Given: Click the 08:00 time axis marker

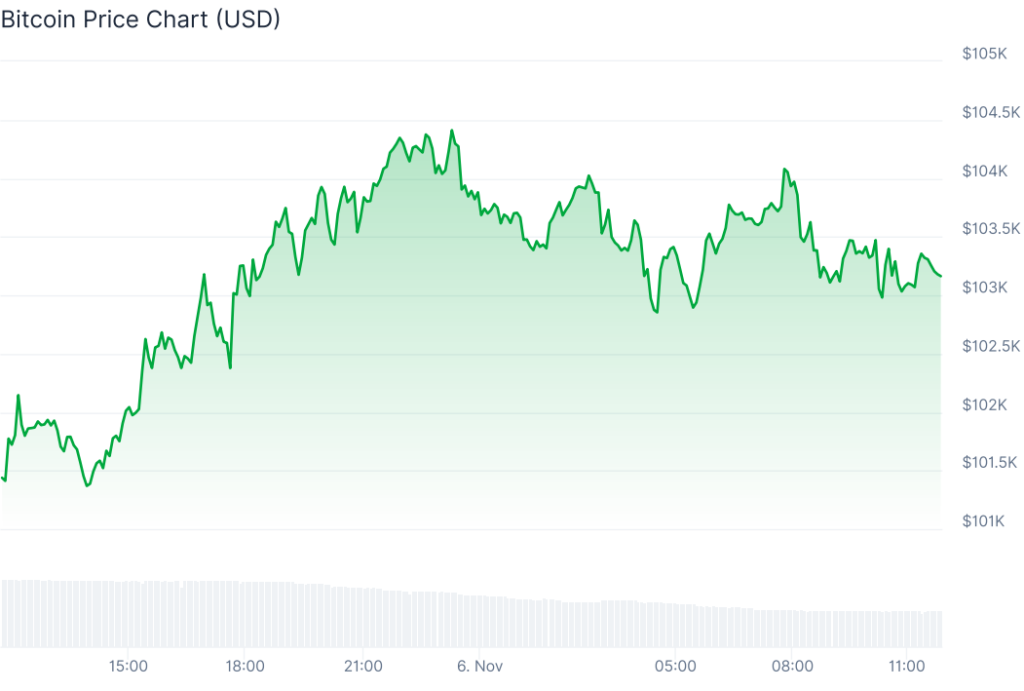Looking at the screenshot, I should 792,666.
